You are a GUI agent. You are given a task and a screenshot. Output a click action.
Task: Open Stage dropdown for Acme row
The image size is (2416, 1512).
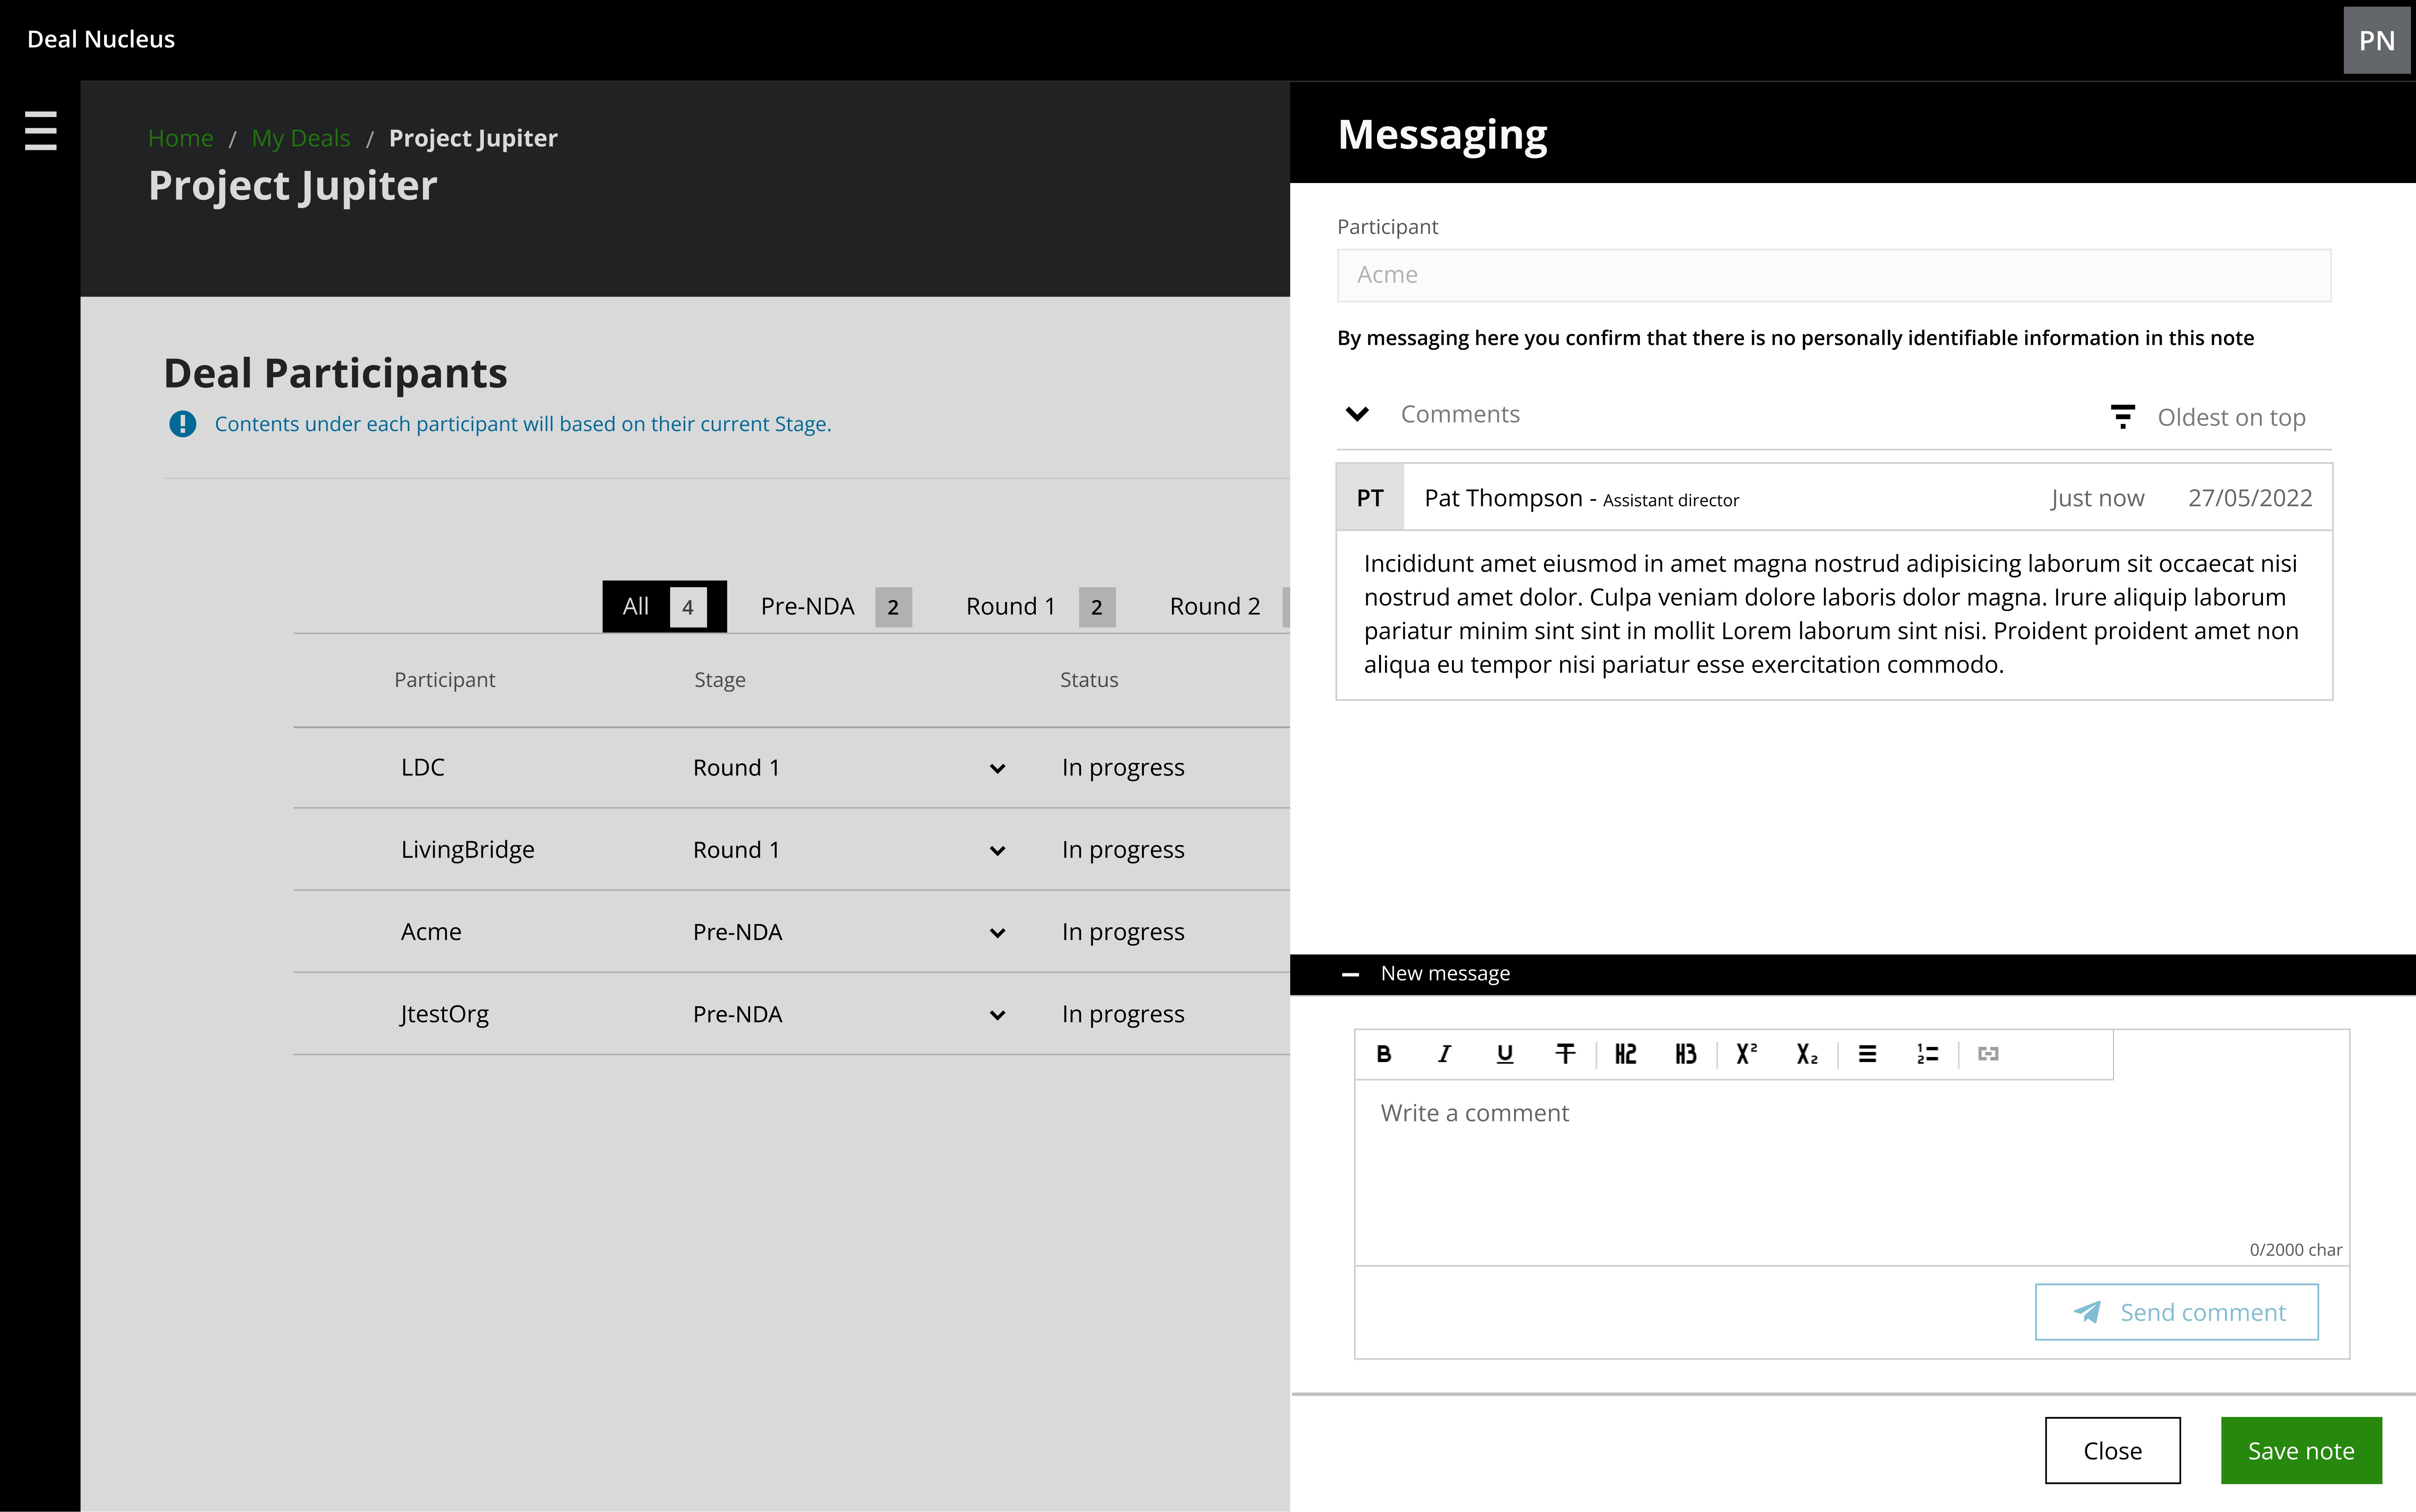pyautogui.click(x=997, y=933)
